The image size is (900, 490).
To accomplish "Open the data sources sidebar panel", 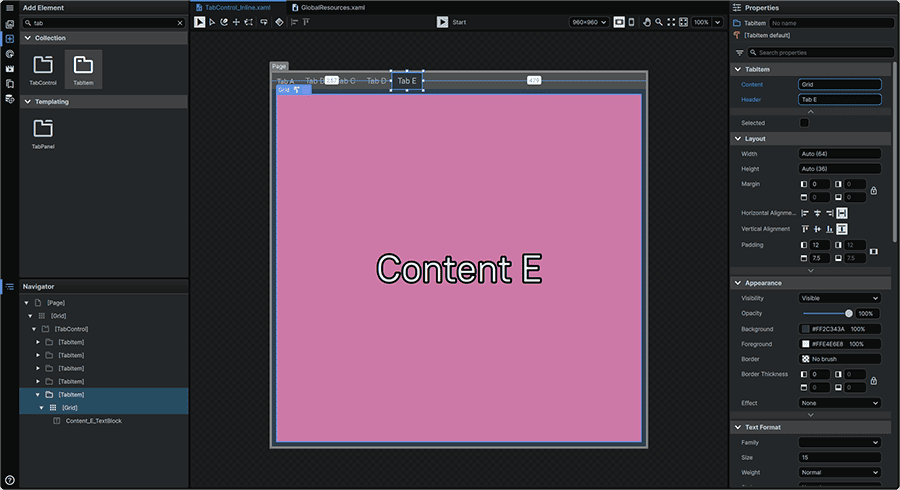I will click(x=9, y=99).
